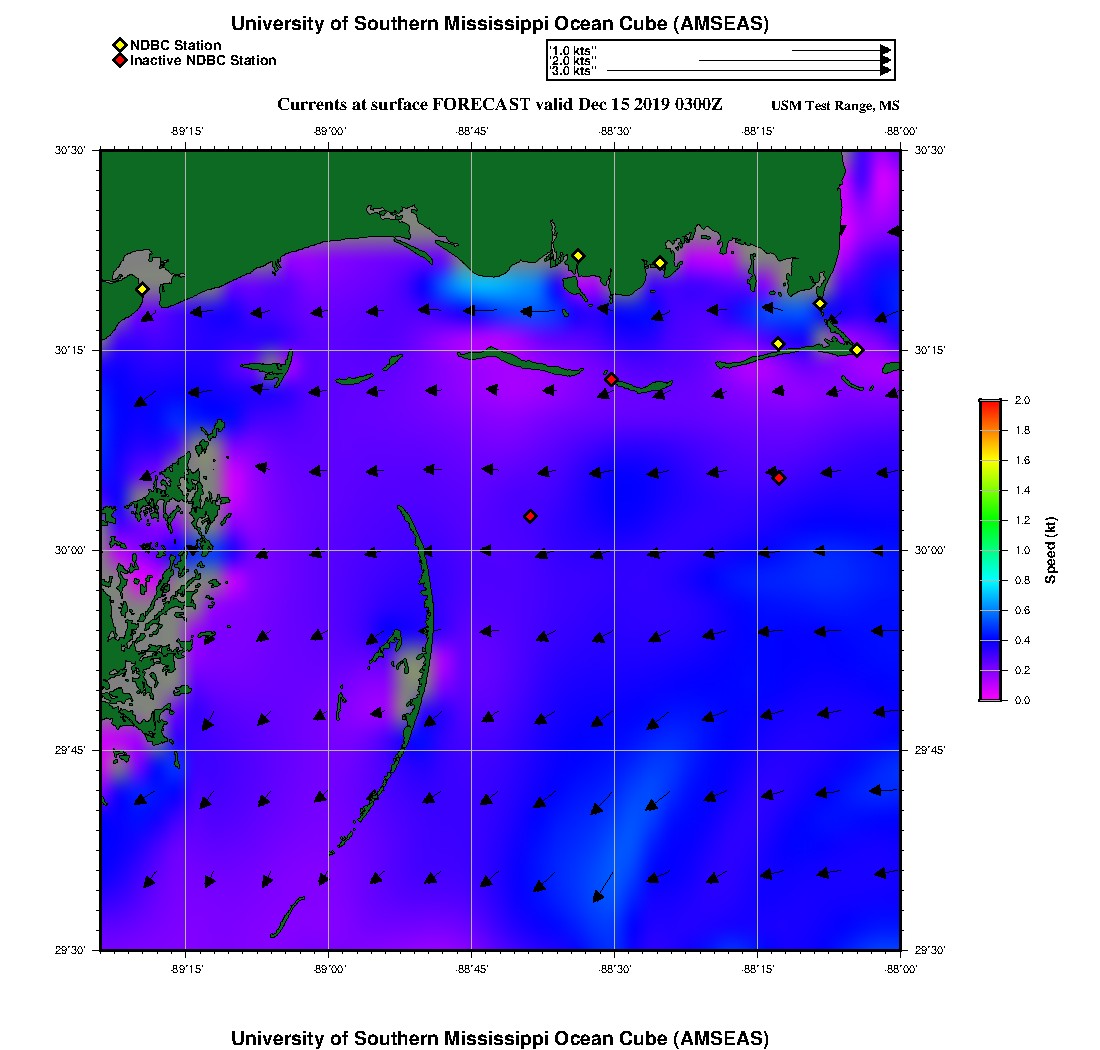The height and width of the screenshot is (1050, 1100).
Task: Click the top axis label -88'45'
Action: [472, 131]
